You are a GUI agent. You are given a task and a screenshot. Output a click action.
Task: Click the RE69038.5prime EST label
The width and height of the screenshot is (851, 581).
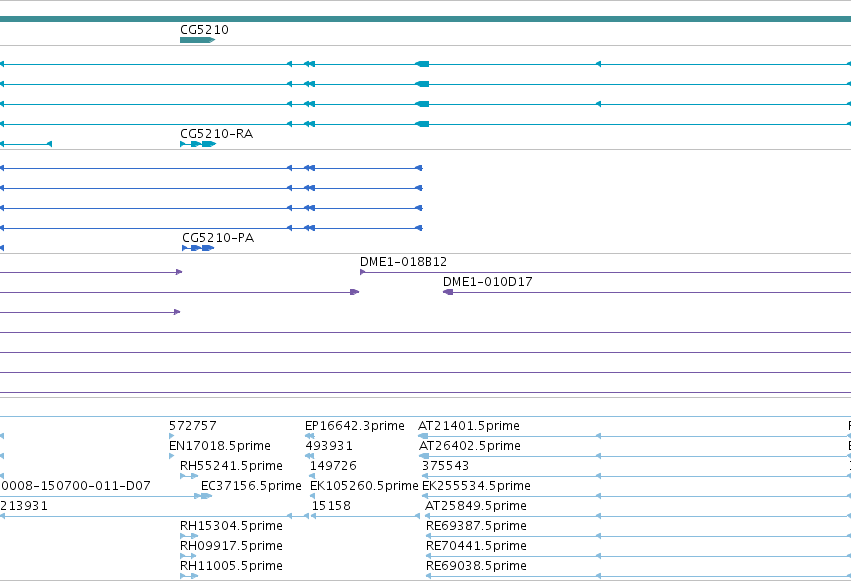coord(476,566)
